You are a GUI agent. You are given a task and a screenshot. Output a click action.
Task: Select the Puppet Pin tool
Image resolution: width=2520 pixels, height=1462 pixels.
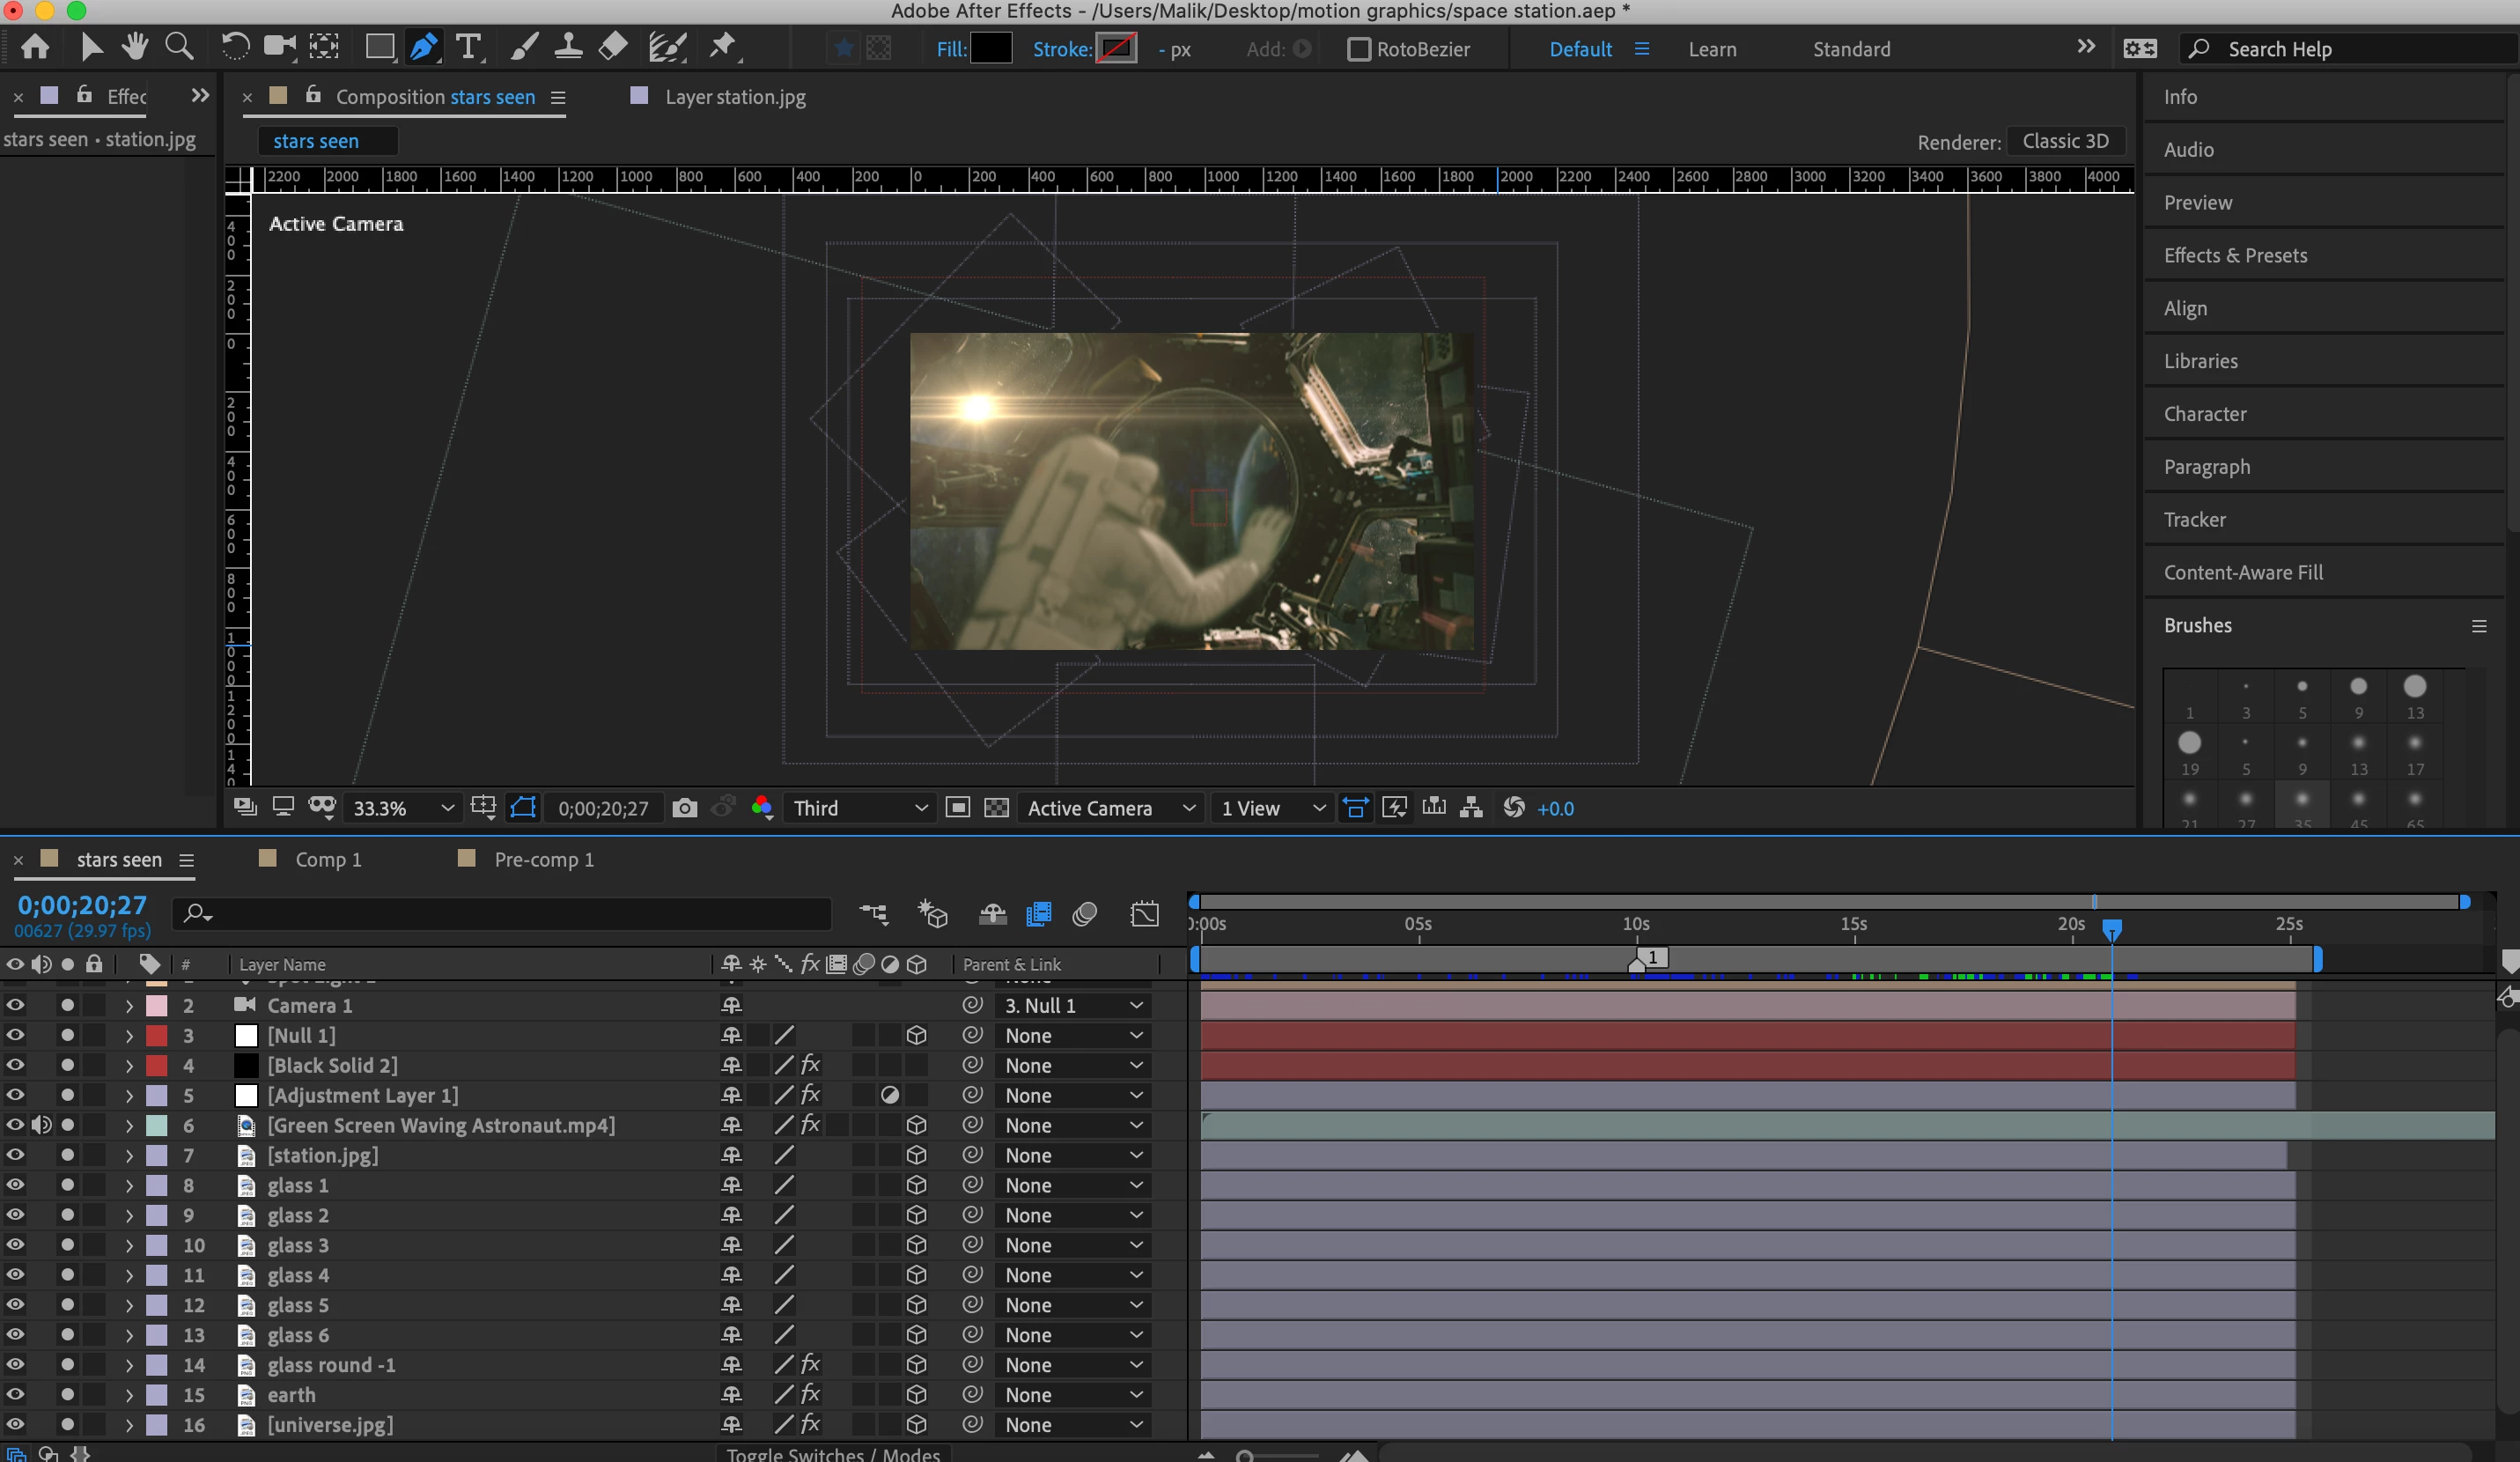(722, 47)
